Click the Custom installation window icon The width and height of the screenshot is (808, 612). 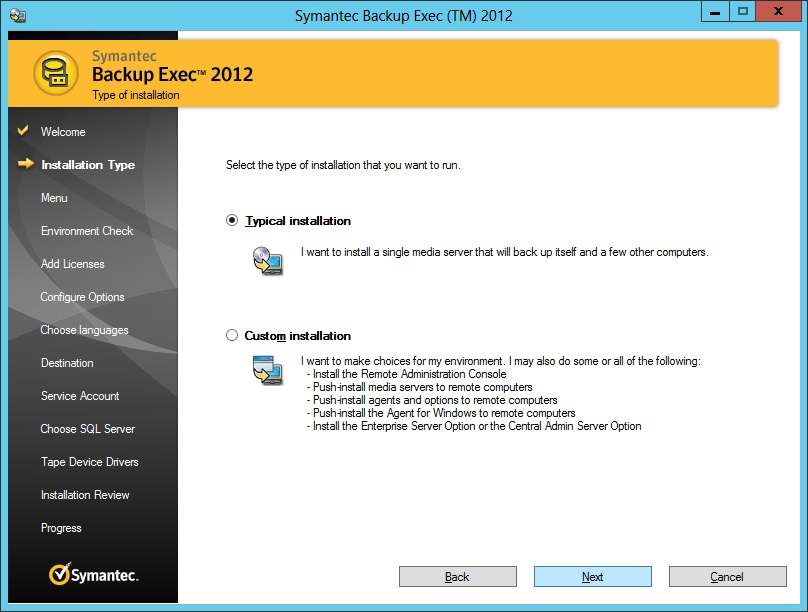click(267, 370)
